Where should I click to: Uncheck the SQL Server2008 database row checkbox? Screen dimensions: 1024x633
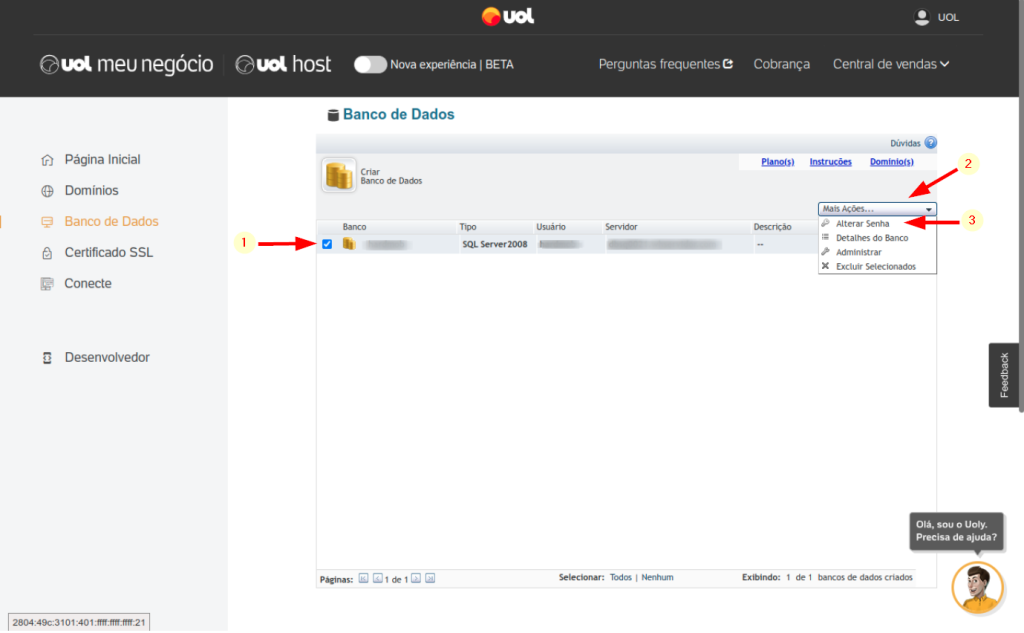pos(327,244)
